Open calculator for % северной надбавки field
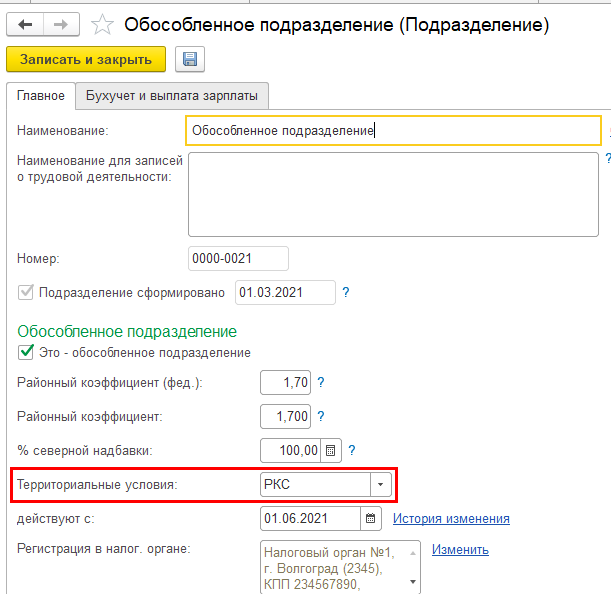This screenshot has width=611, height=594. point(332,450)
